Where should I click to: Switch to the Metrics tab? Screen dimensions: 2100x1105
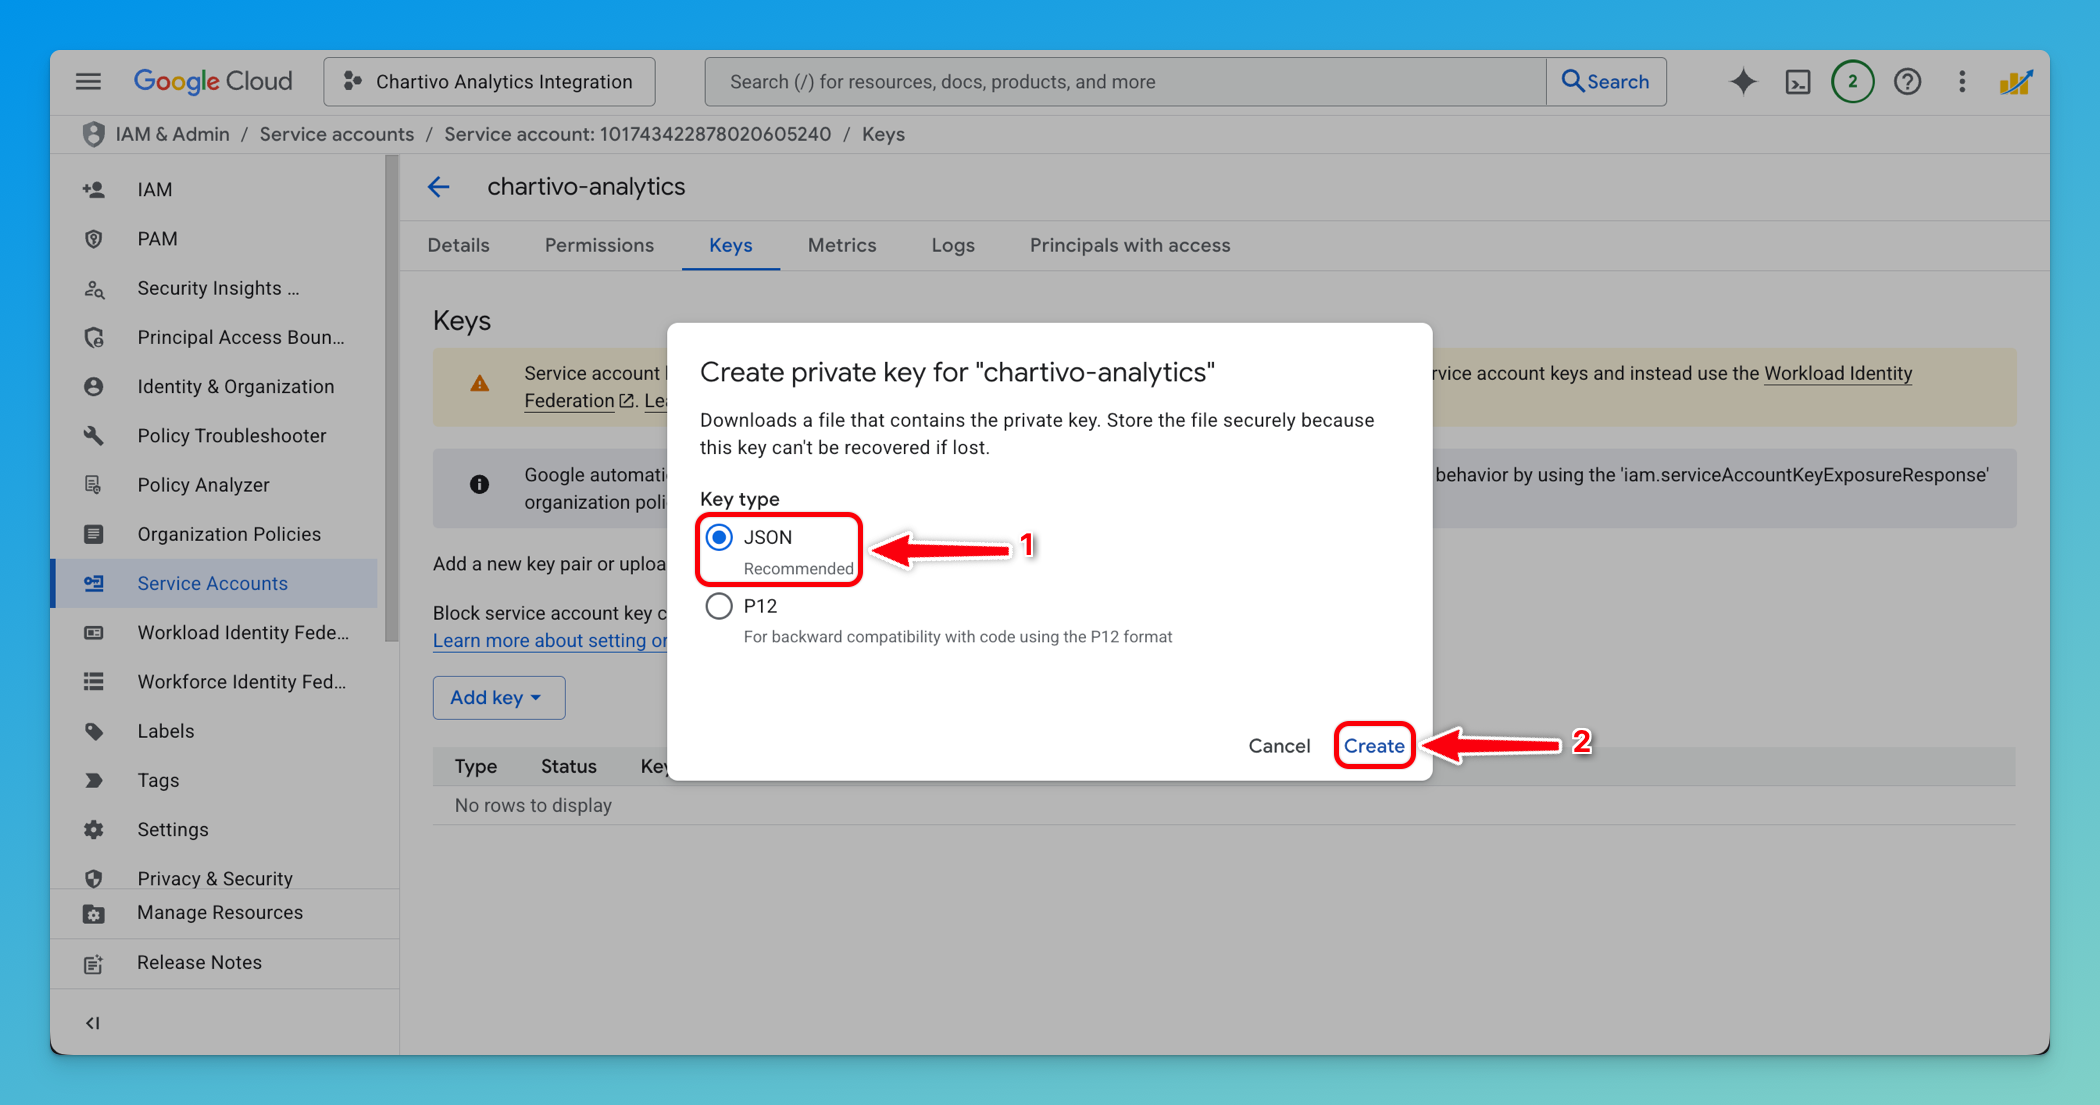tap(841, 245)
